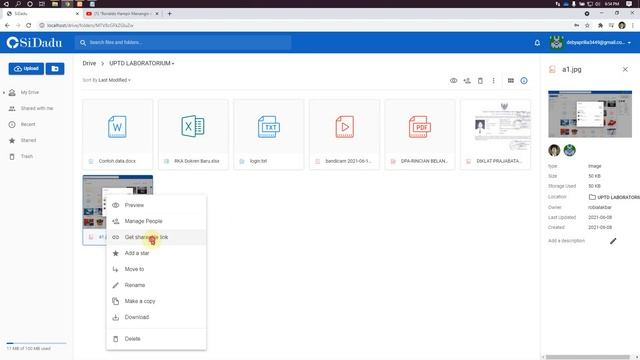The height and width of the screenshot is (360, 640).
Task: Select the DIKLAT PRAJABATA image file
Action: click(496, 134)
